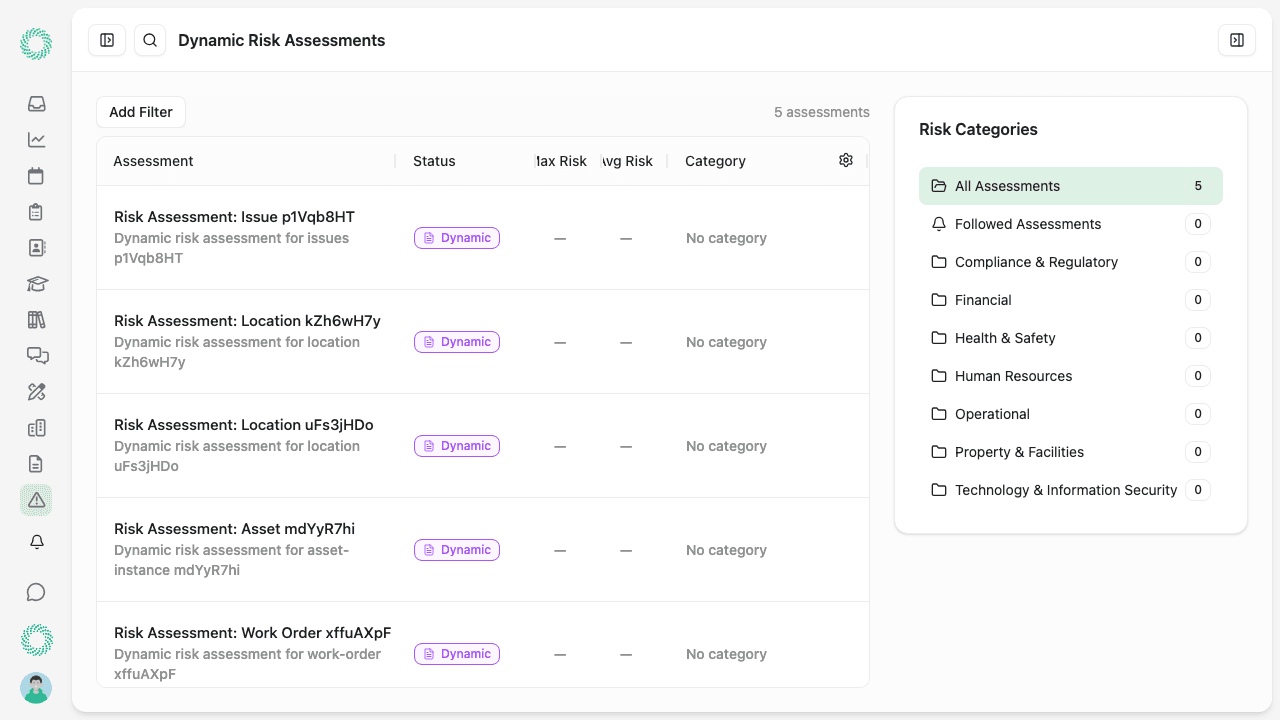Click the Clipboard tasks icon

(36, 212)
